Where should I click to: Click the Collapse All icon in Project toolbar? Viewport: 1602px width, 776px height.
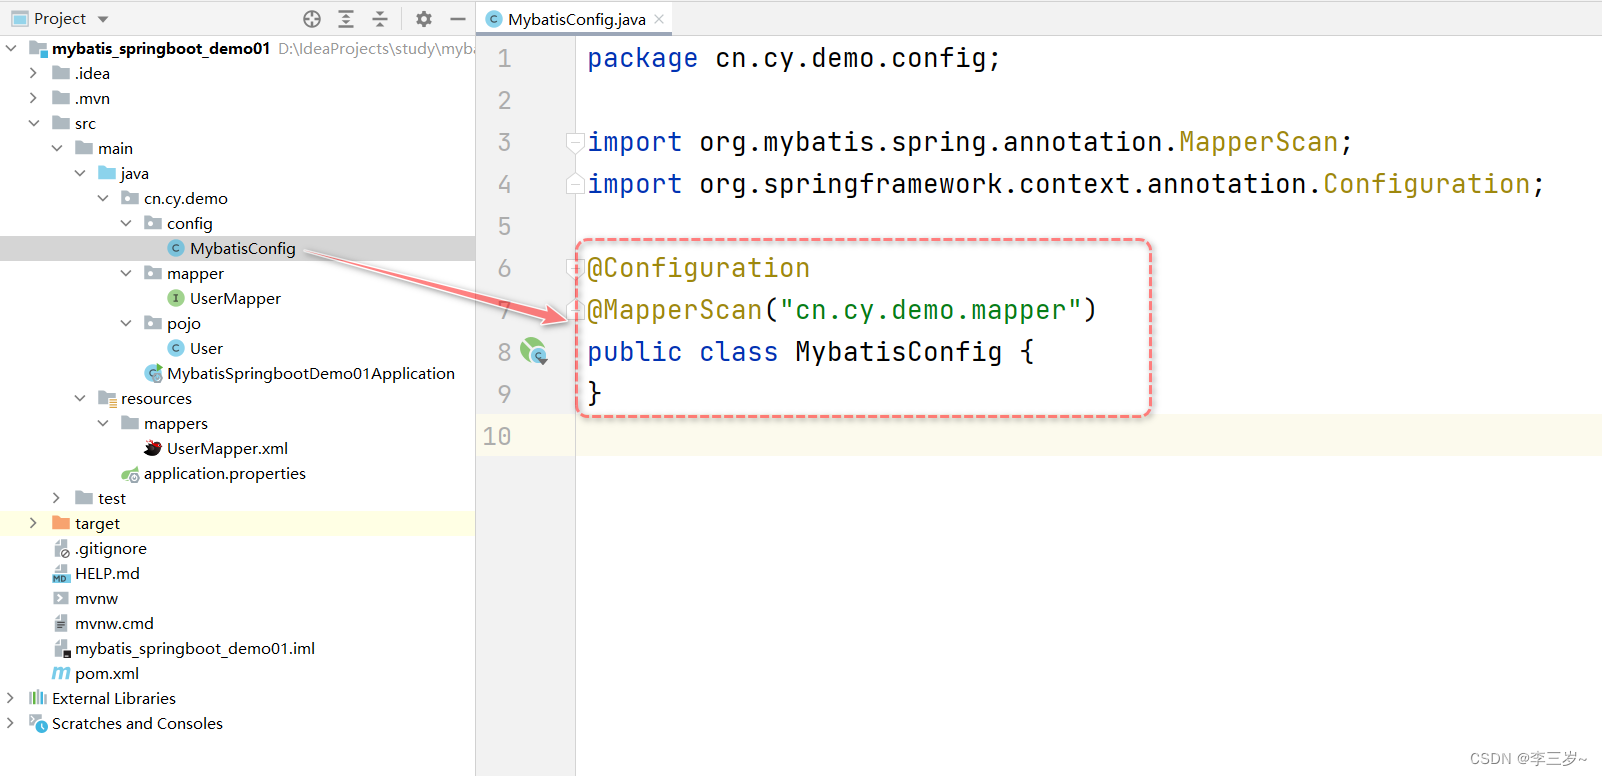(x=380, y=19)
